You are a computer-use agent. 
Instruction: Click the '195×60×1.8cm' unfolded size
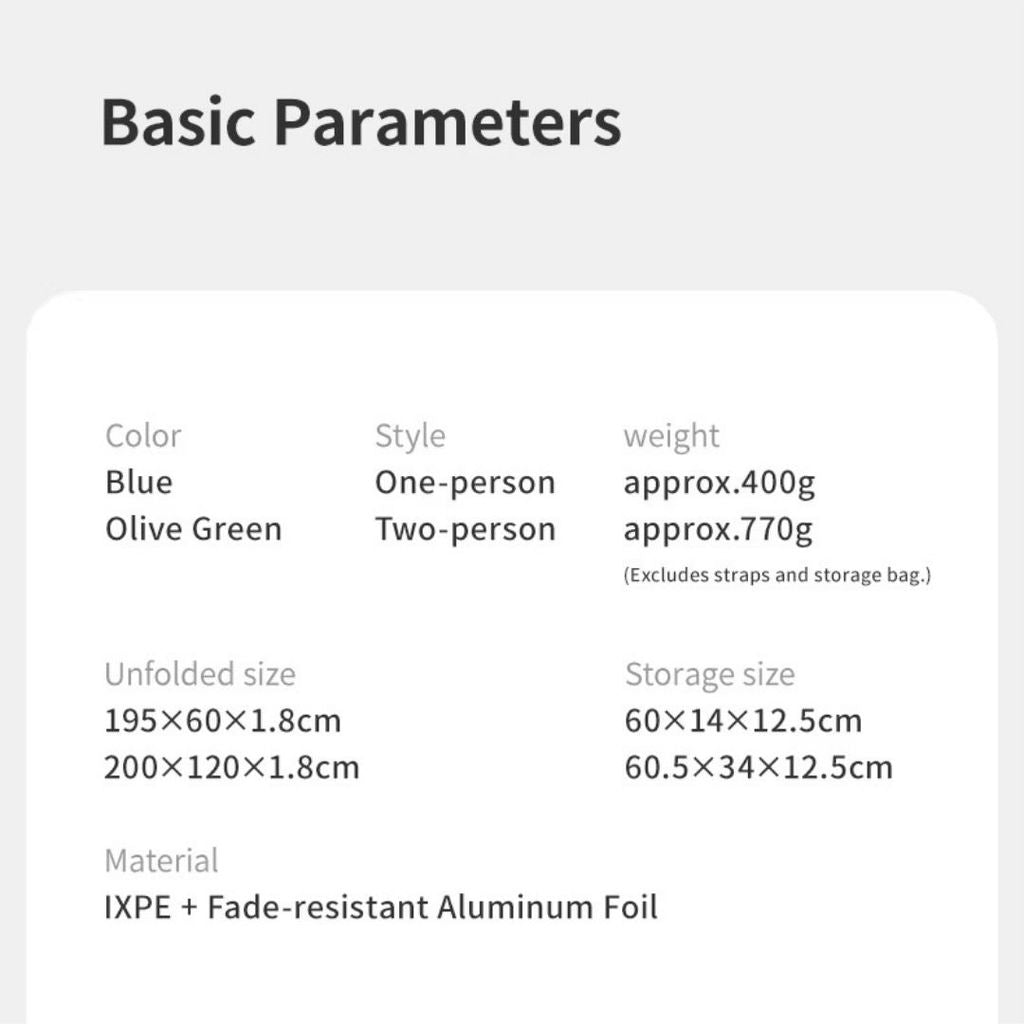(223, 720)
